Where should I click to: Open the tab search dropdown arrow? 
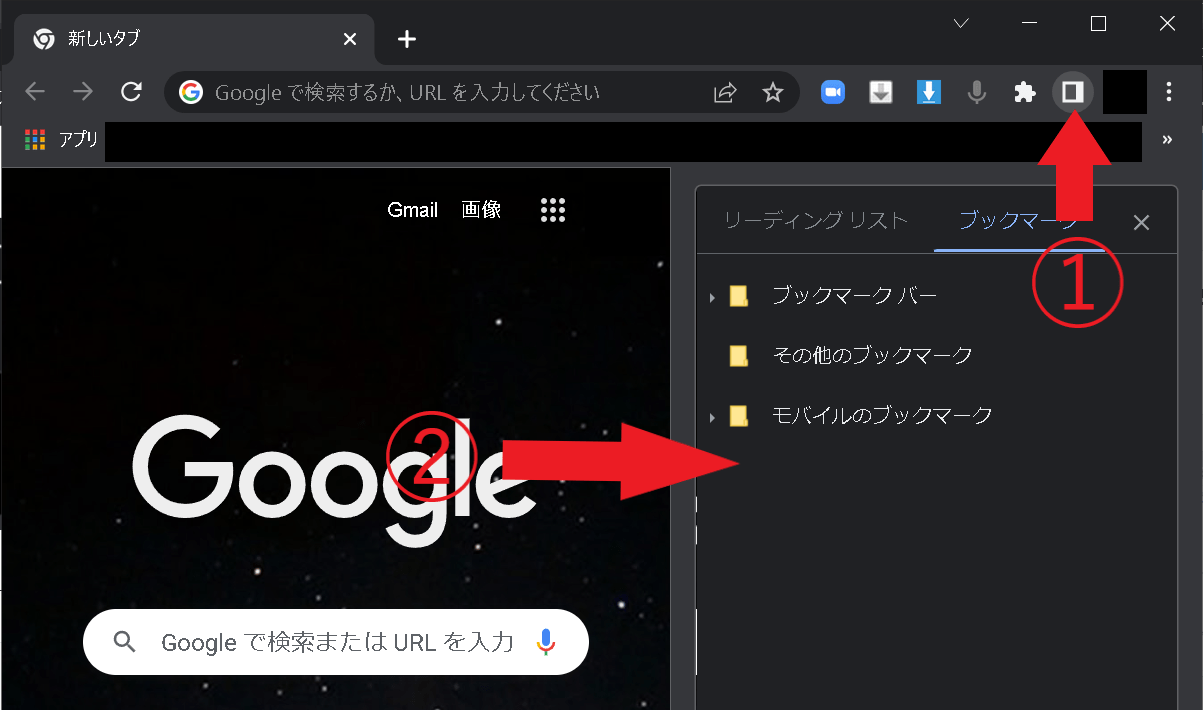pyautogui.click(x=961, y=24)
